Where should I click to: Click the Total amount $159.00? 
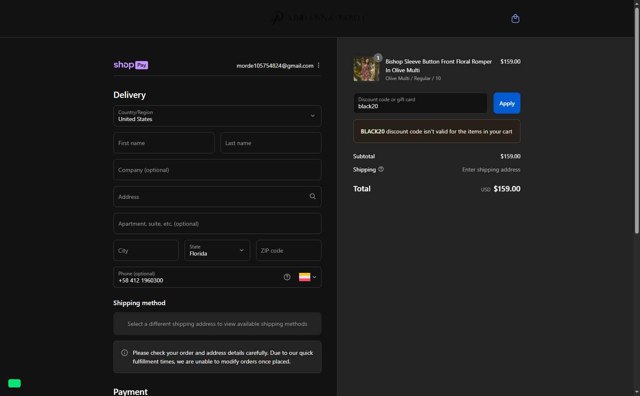pyautogui.click(x=507, y=189)
